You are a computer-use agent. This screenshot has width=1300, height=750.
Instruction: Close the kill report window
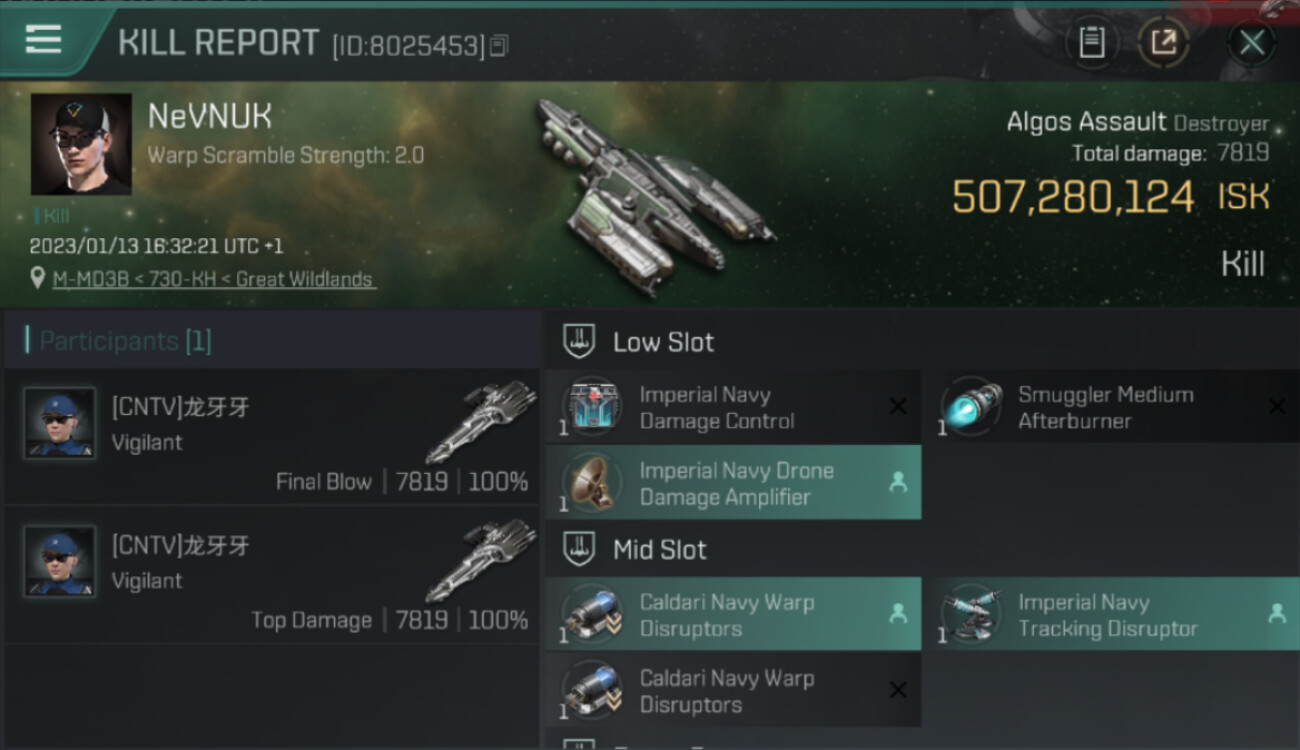pos(1251,42)
